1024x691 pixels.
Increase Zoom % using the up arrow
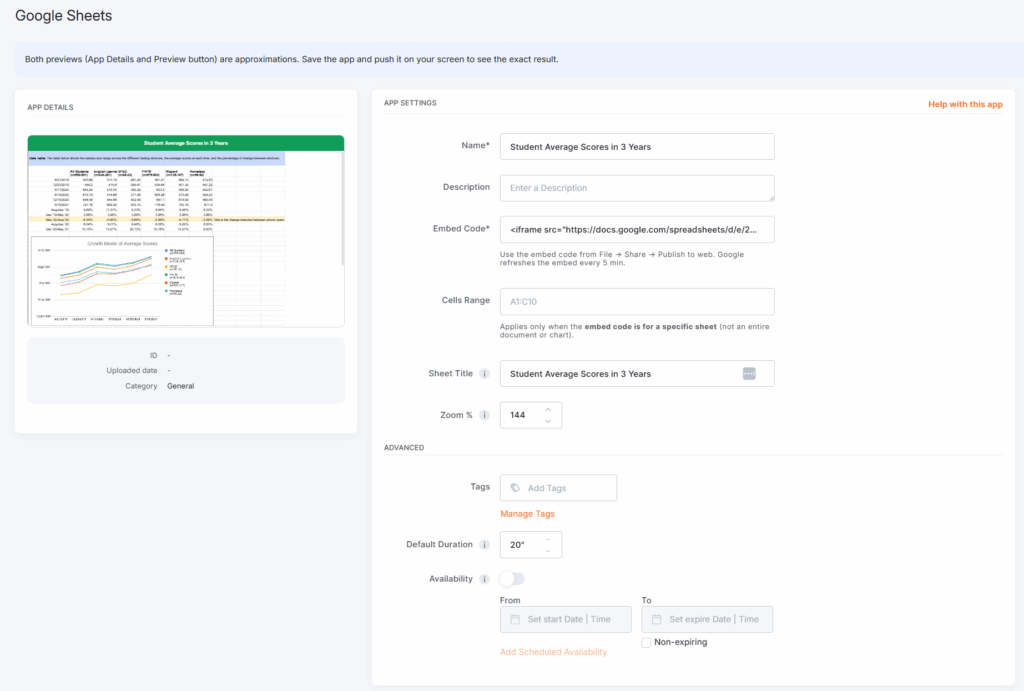tap(548, 408)
